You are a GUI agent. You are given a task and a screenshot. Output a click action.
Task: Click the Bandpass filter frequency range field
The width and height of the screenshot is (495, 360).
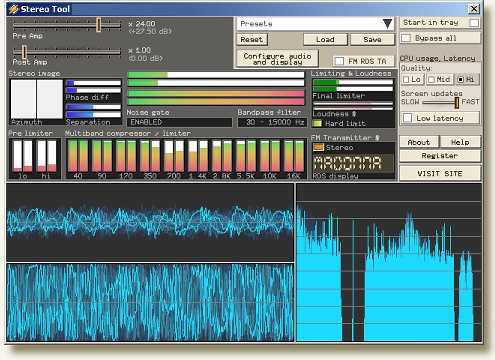point(272,122)
